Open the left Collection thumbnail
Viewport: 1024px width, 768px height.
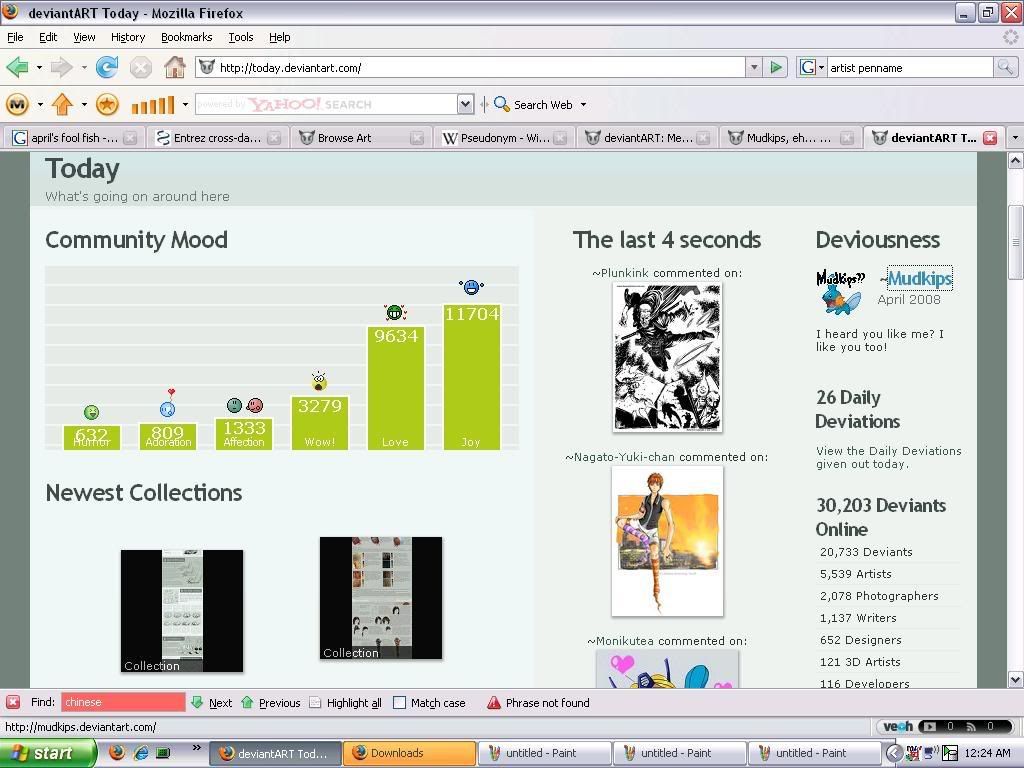182,611
